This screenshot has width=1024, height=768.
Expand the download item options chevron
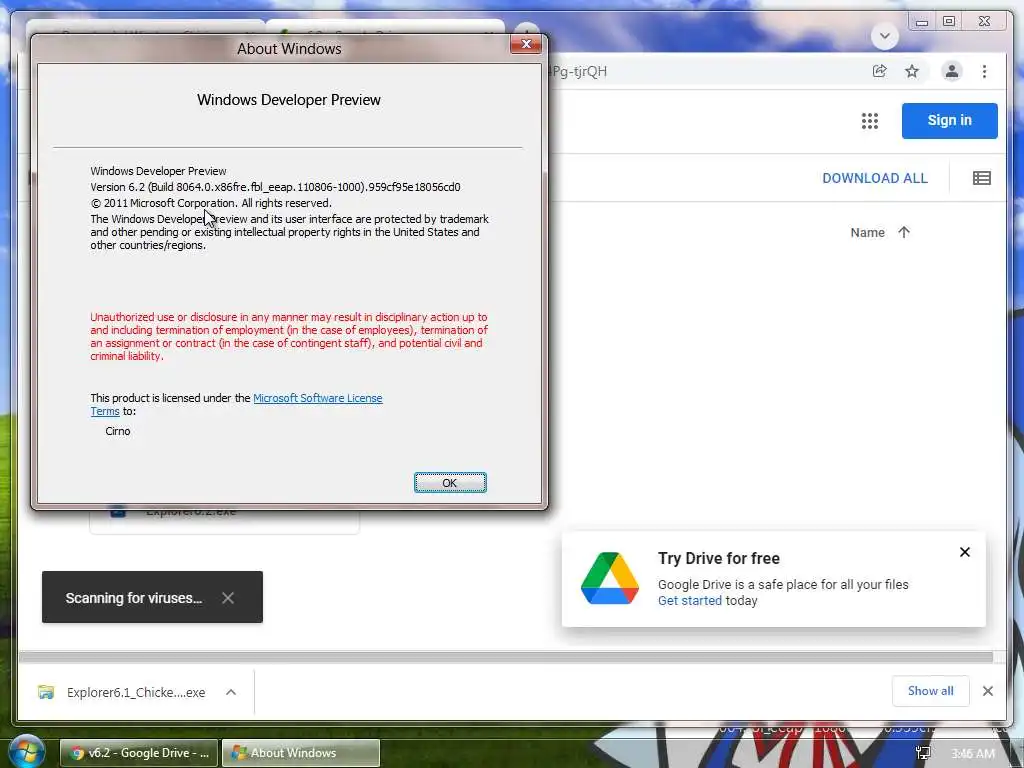click(x=231, y=692)
